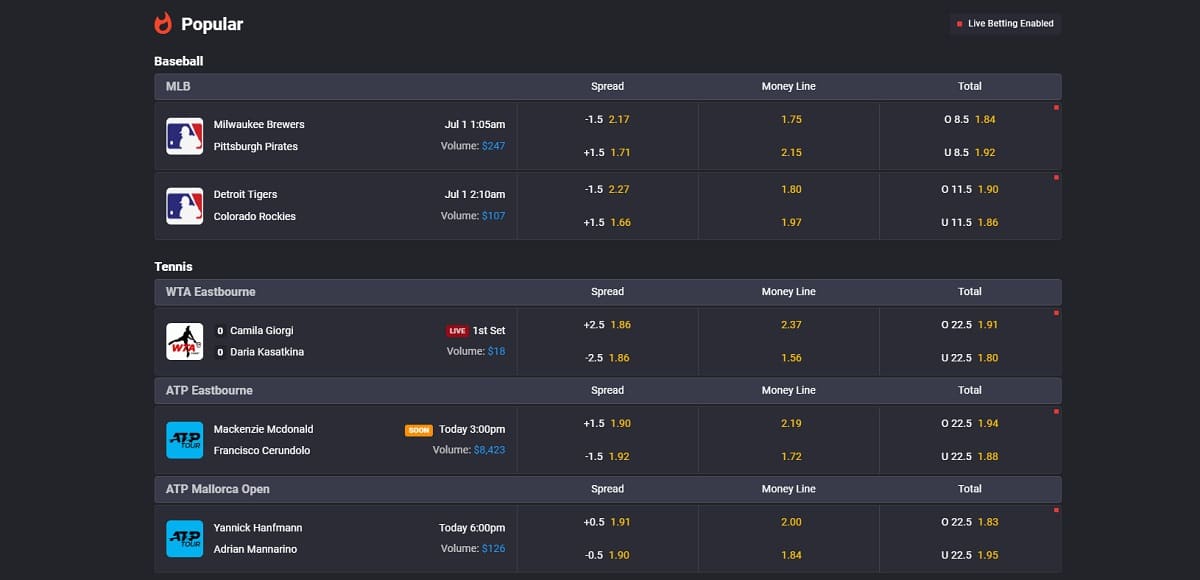
Task: Click the red LIVE badge
Action: [457, 331]
